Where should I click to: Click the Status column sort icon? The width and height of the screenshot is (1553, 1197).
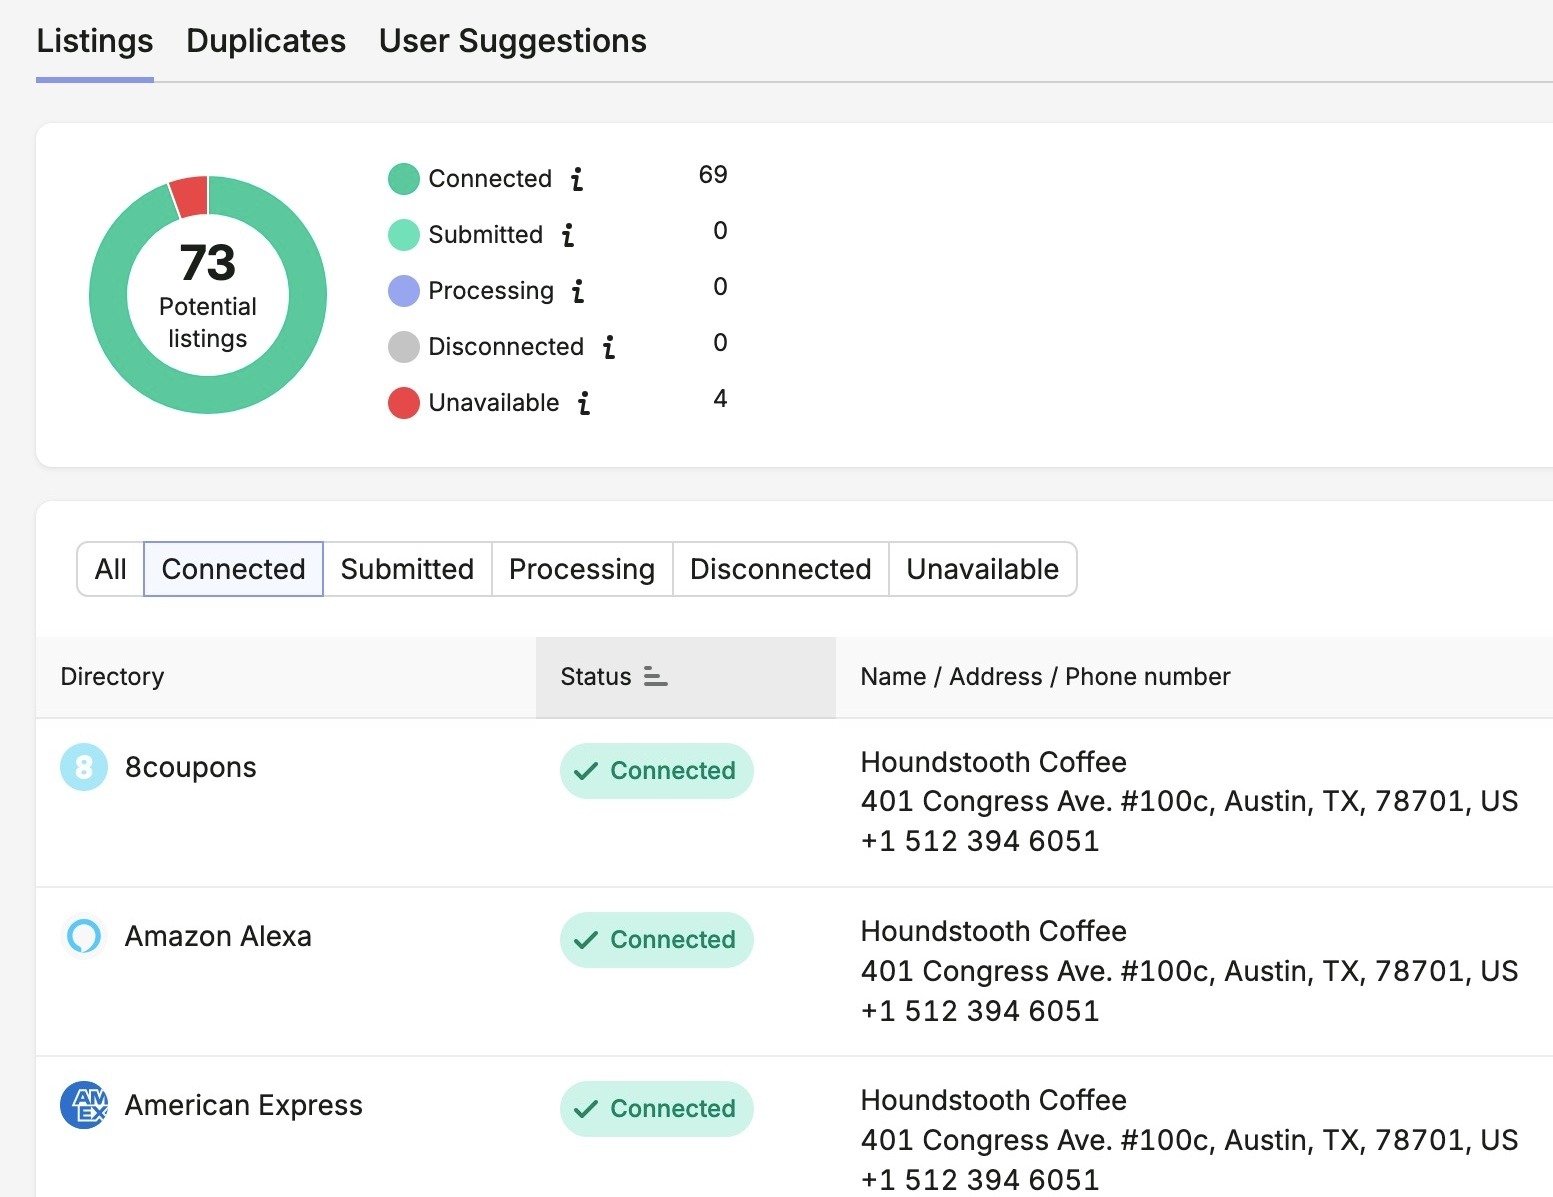tap(655, 677)
